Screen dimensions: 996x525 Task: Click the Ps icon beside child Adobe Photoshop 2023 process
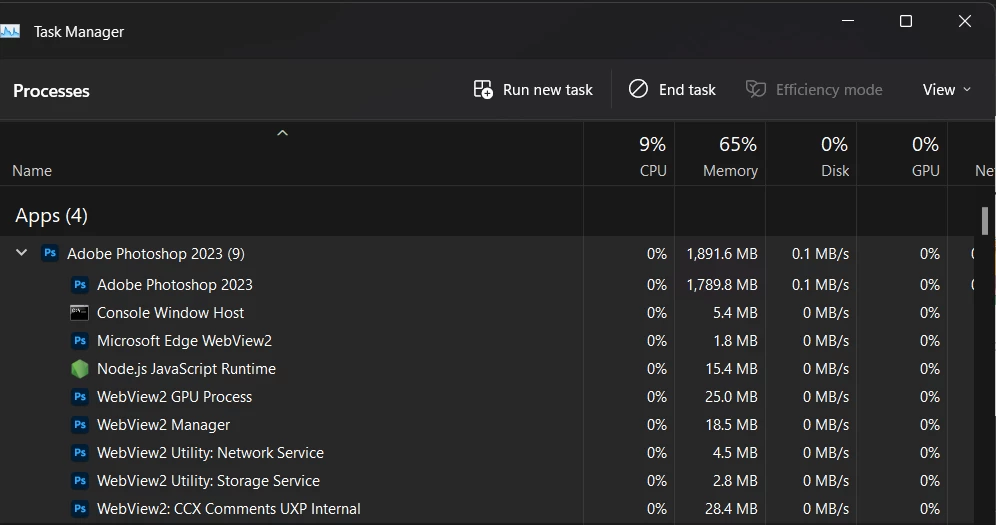click(79, 284)
